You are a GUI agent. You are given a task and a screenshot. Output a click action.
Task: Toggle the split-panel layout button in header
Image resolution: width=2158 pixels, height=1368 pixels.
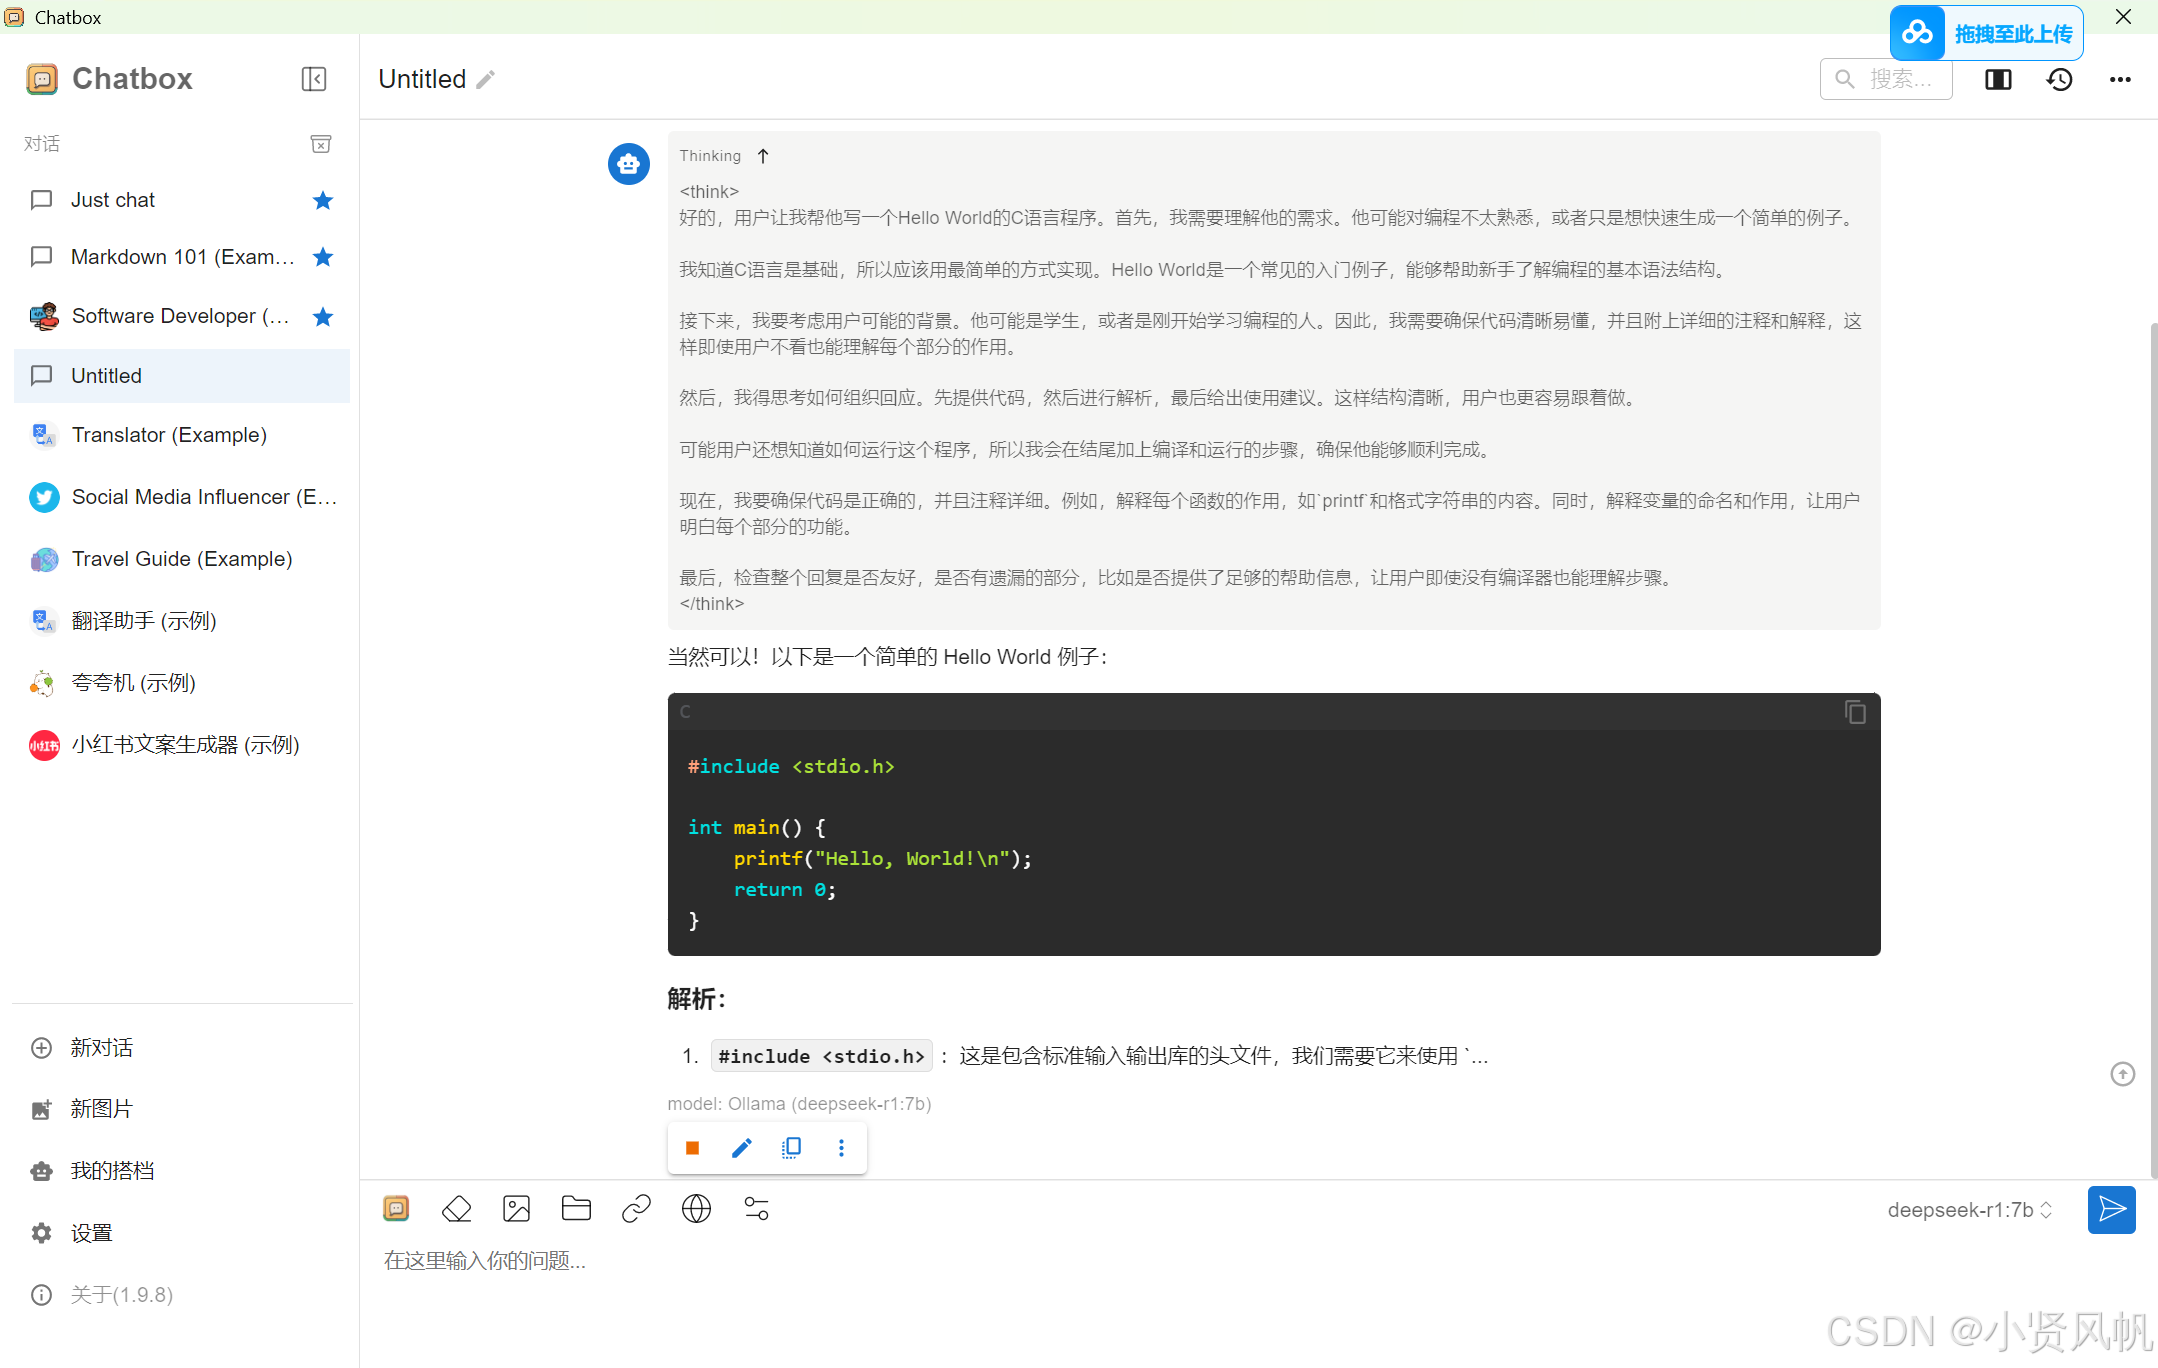click(x=1998, y=80)
